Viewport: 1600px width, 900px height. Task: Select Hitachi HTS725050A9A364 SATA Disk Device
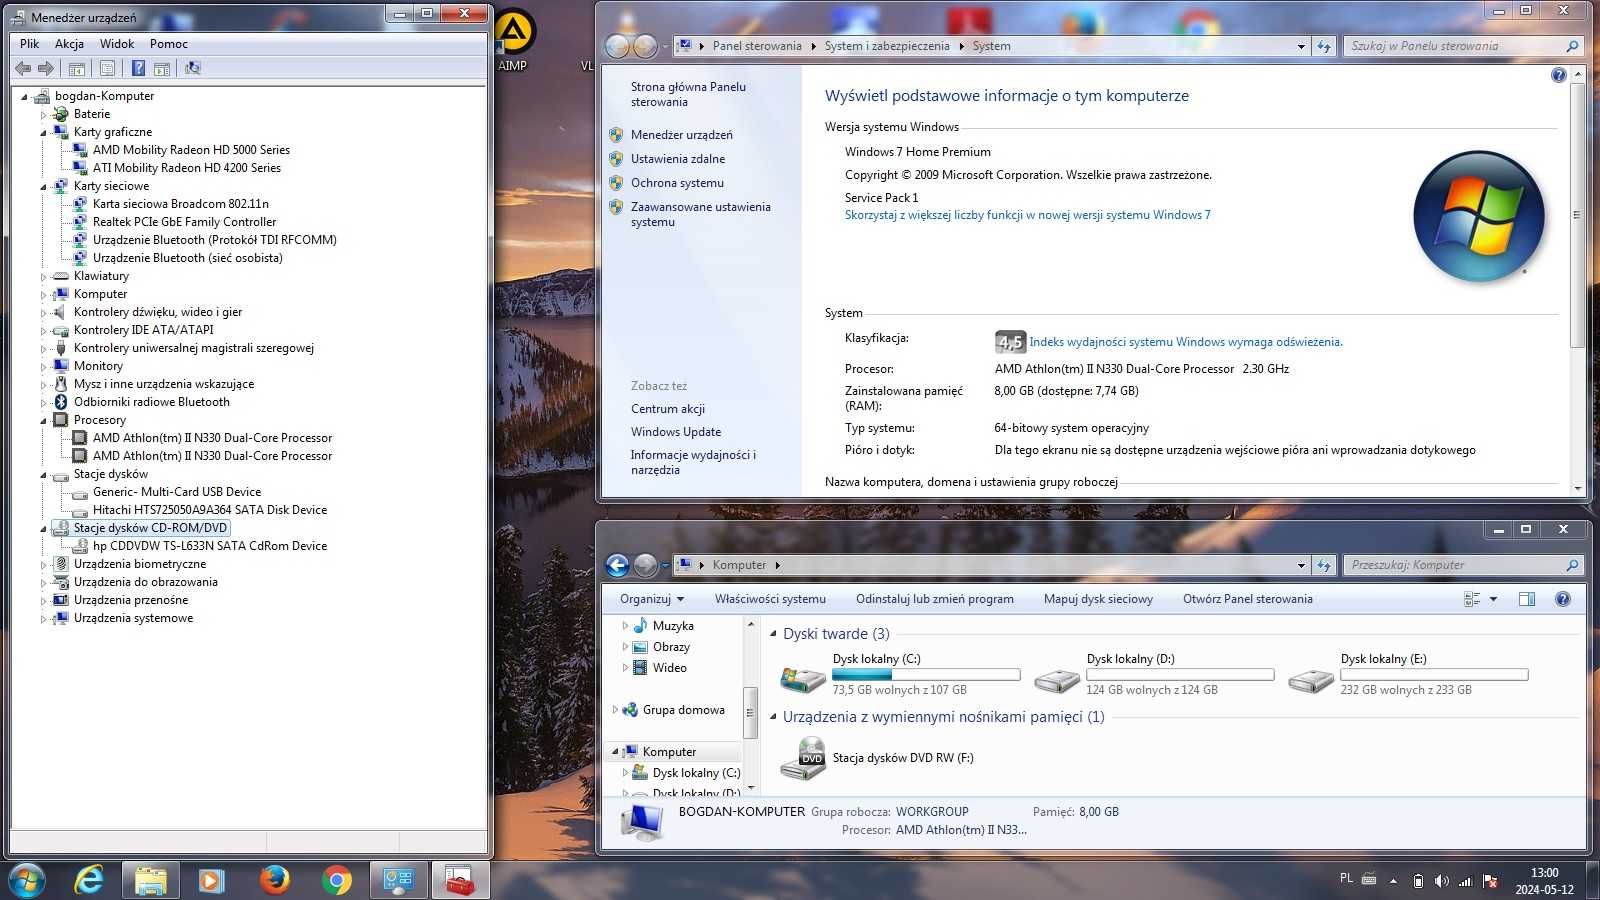[x=210, y=510]
